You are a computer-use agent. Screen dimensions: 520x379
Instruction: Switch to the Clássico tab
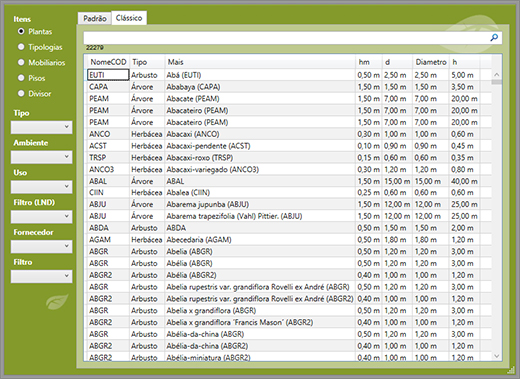coord(129,18)
